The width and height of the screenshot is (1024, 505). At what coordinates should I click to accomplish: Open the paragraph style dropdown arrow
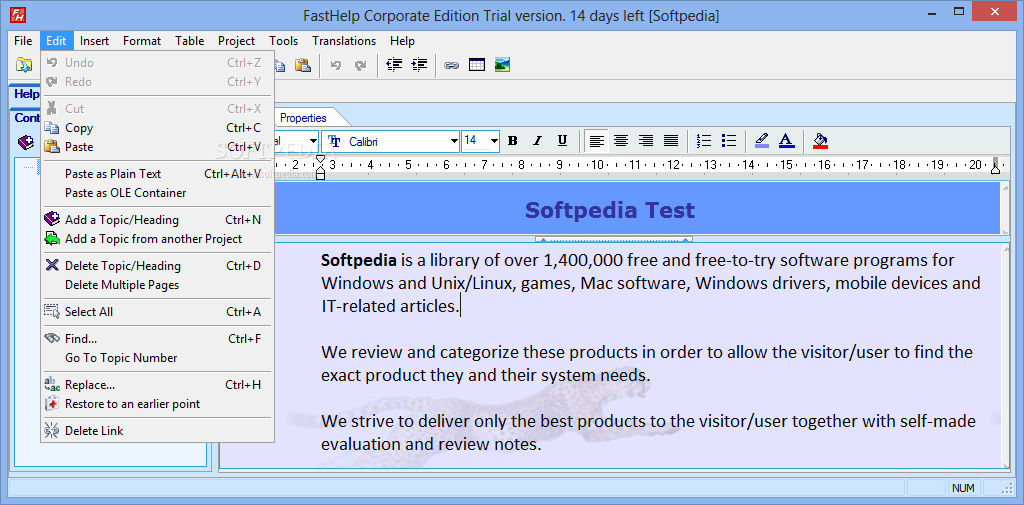313,141
